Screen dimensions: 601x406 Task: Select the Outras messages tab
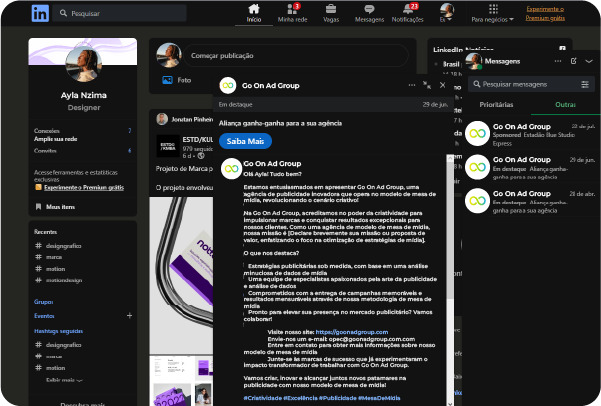(x=565, y=104)
